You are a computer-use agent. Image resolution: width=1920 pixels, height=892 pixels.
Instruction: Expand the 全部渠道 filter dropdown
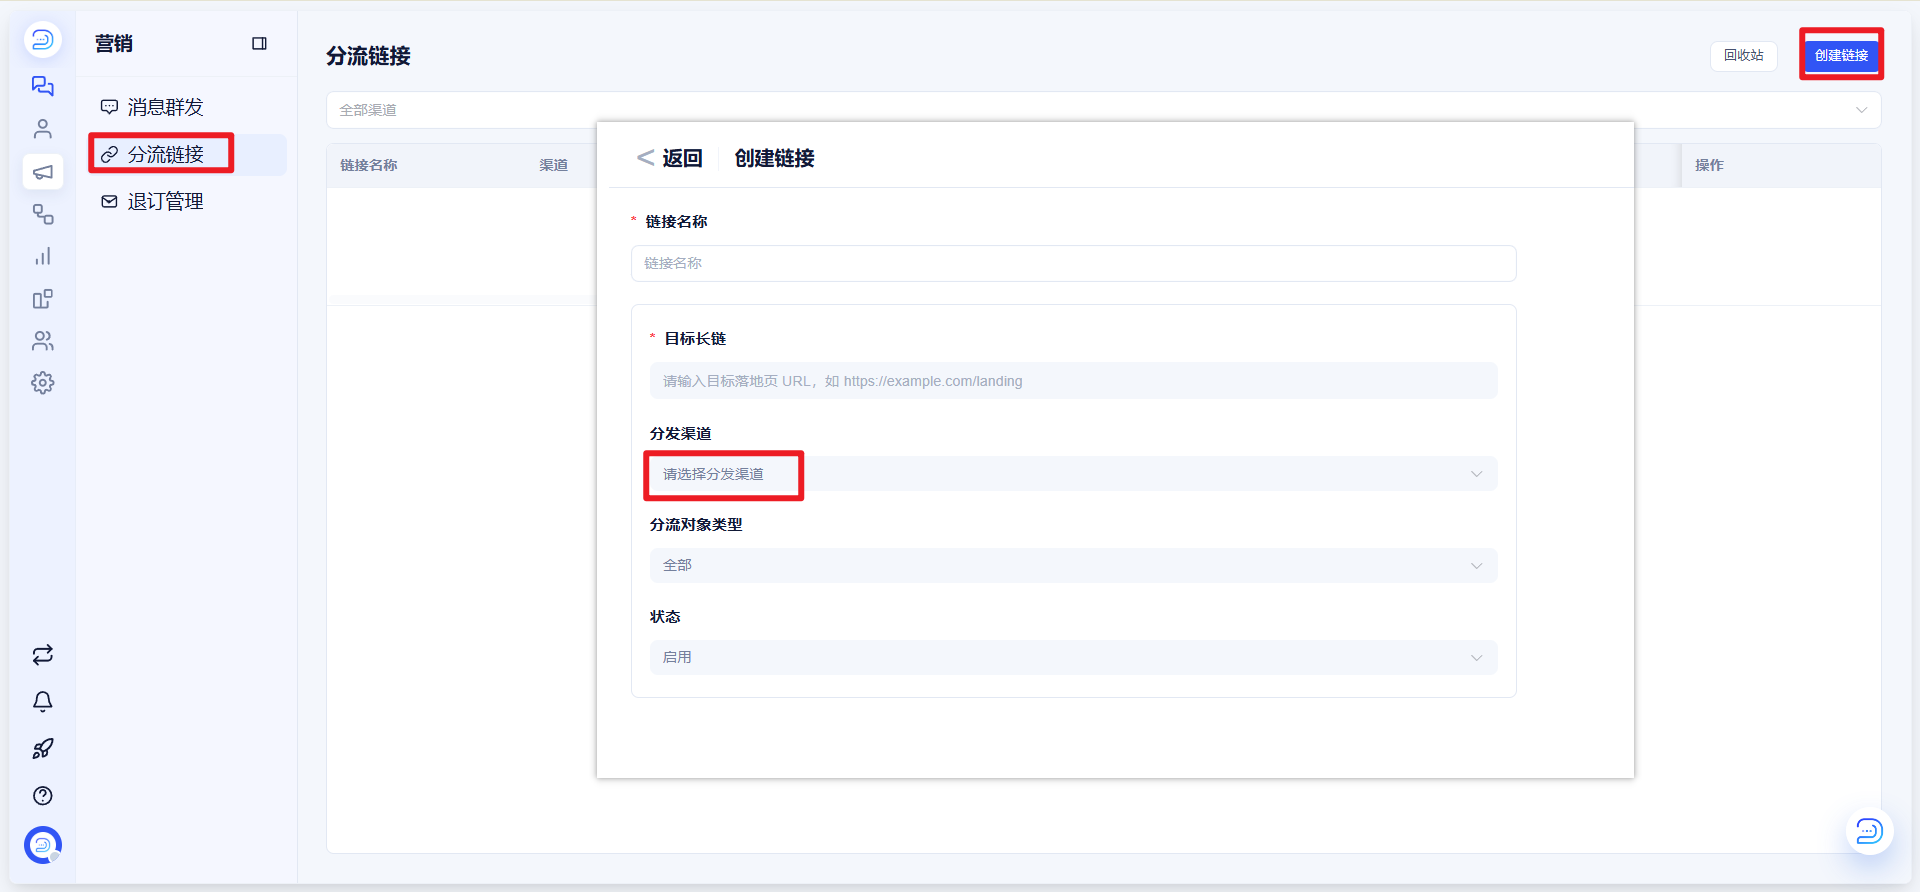pos(1103,110)
